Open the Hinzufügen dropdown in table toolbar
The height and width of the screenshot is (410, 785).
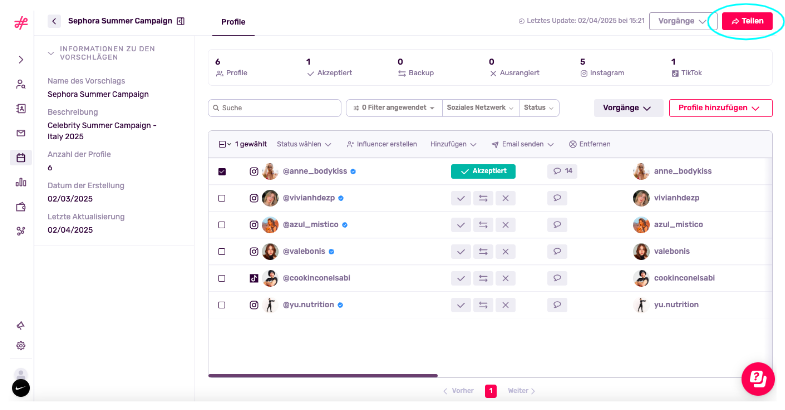[x=453, y=144]
